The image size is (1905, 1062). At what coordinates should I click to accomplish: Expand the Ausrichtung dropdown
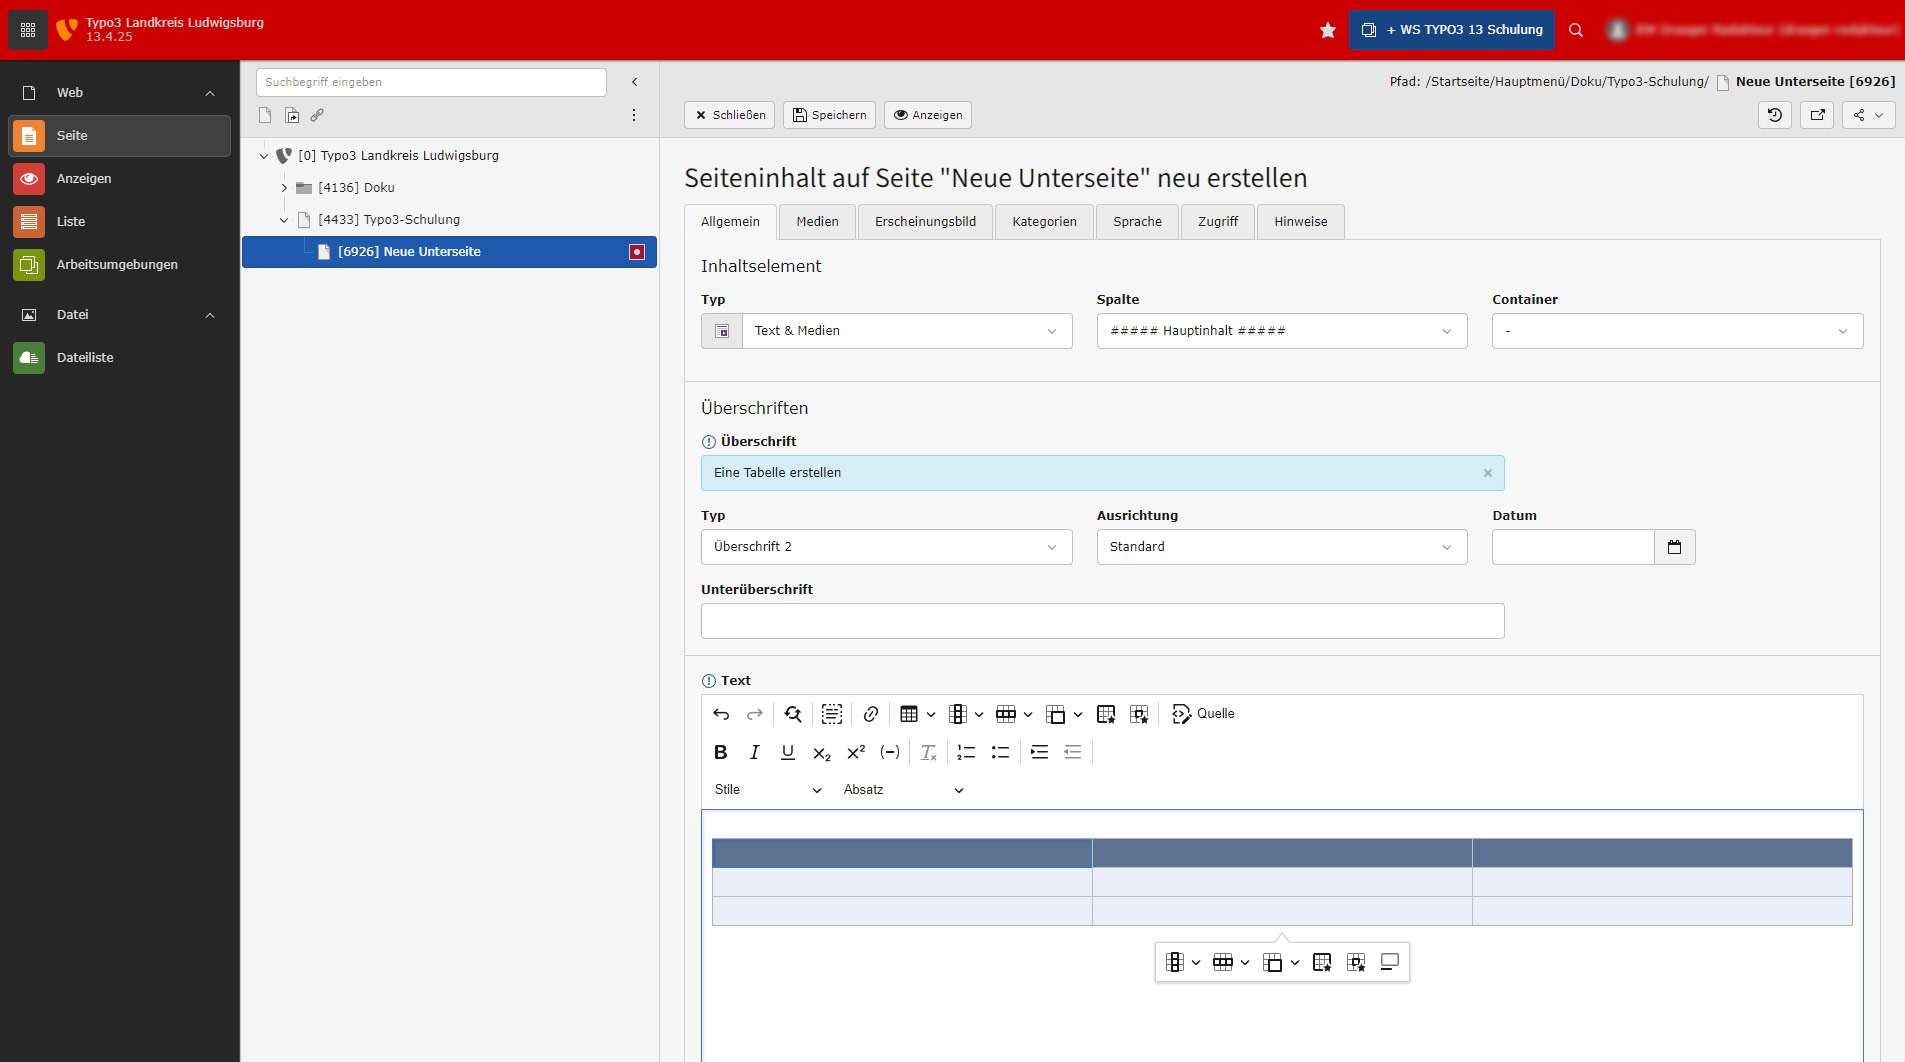1281,547
